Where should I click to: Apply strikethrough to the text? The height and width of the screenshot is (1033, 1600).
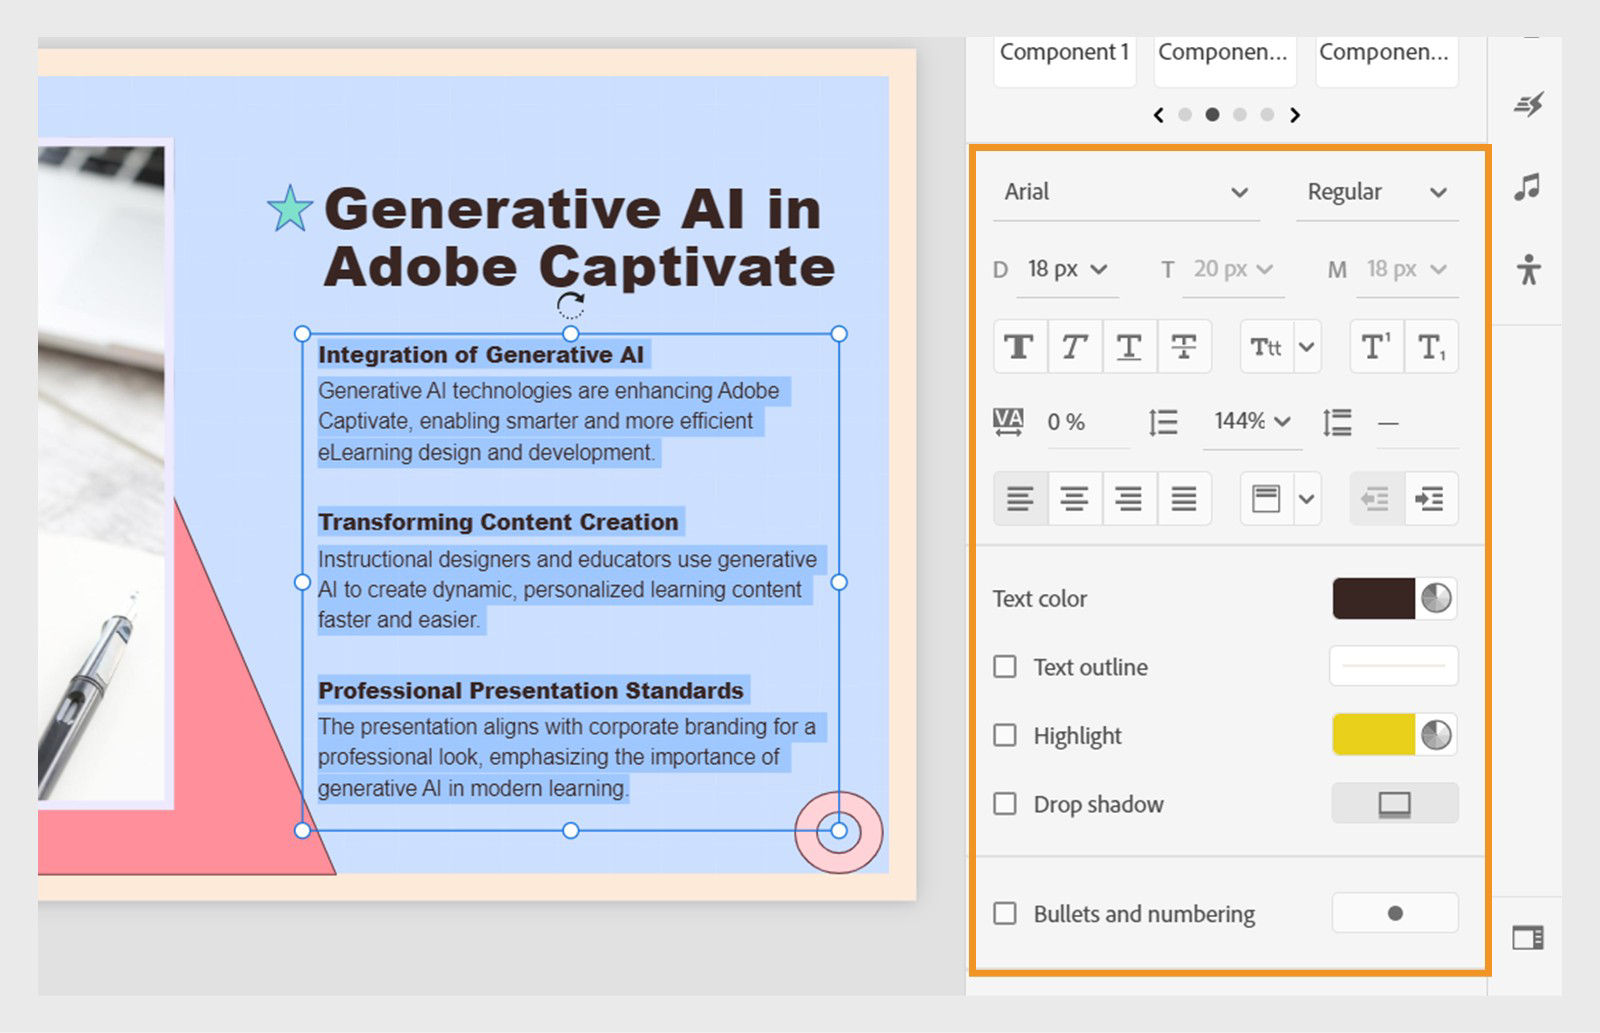pyautogui.click(x=1184, y=347)
